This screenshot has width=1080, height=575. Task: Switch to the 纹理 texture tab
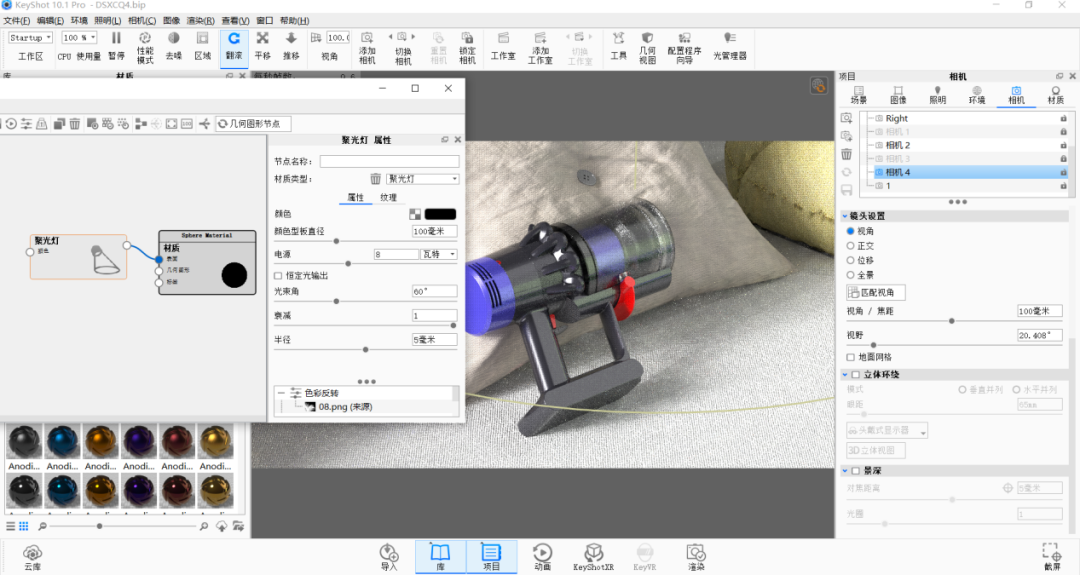click(388, 198)
